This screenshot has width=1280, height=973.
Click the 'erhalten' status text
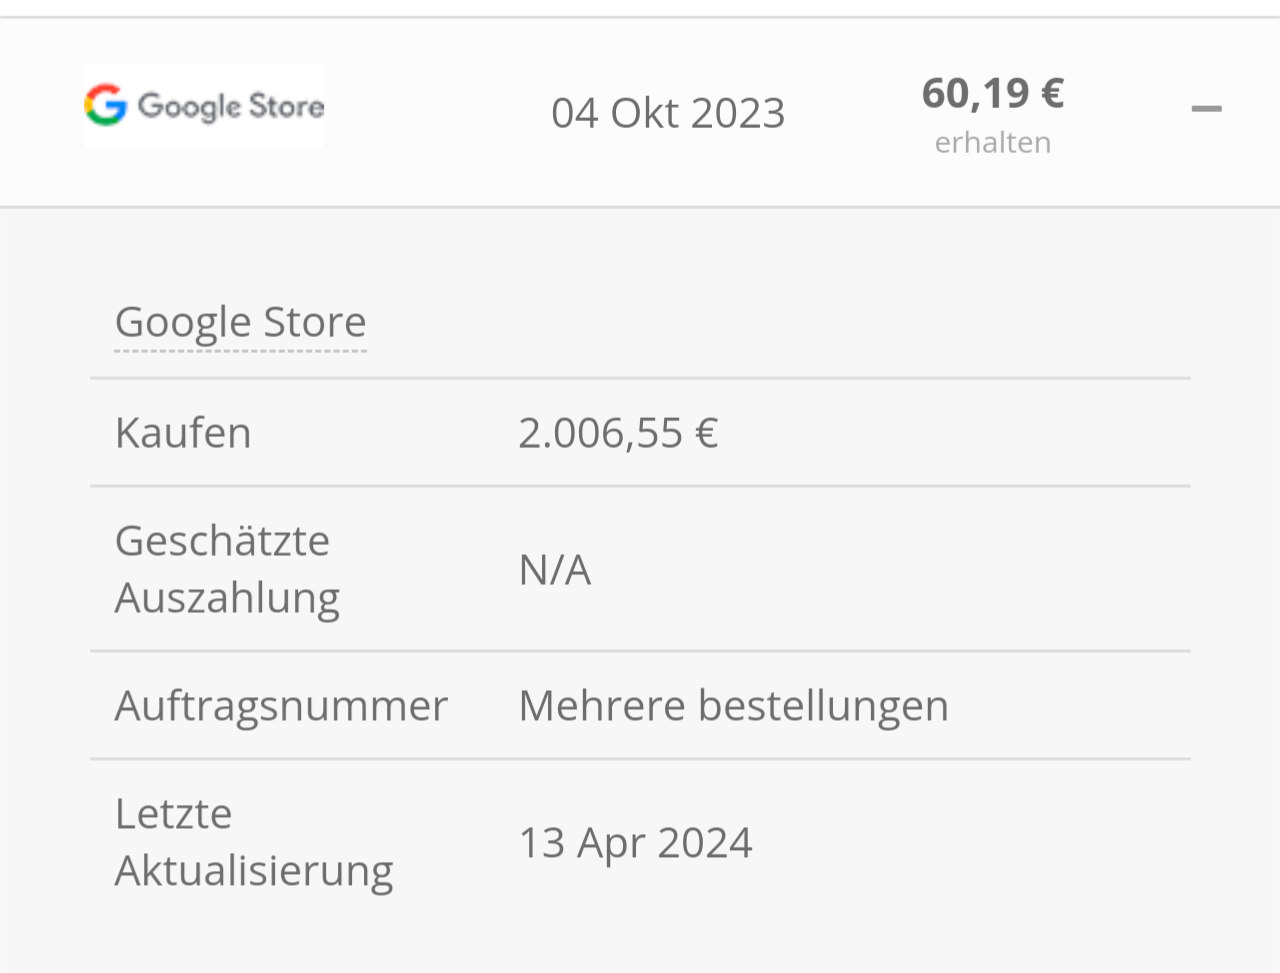click(992, 143)
